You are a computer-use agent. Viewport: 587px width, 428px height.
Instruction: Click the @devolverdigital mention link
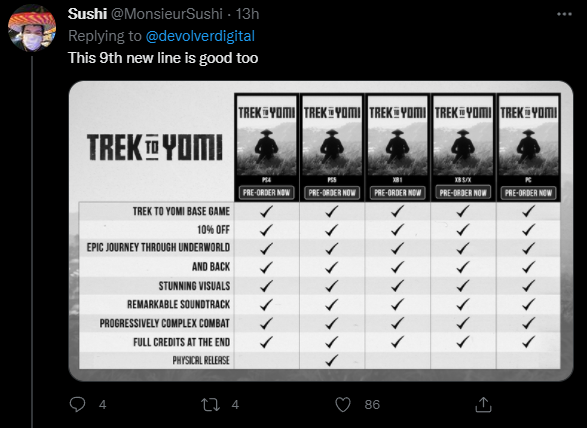(x=200, y=36)
